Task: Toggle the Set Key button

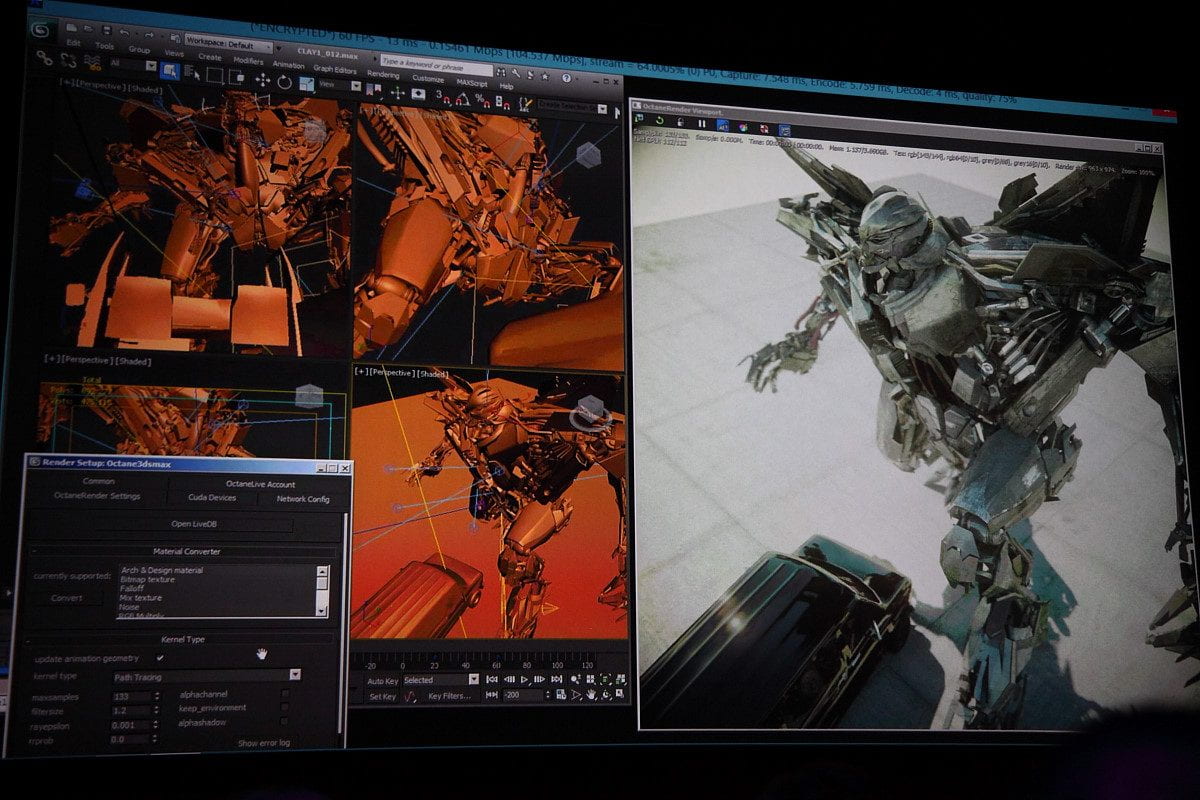Action: coord(383,696)
